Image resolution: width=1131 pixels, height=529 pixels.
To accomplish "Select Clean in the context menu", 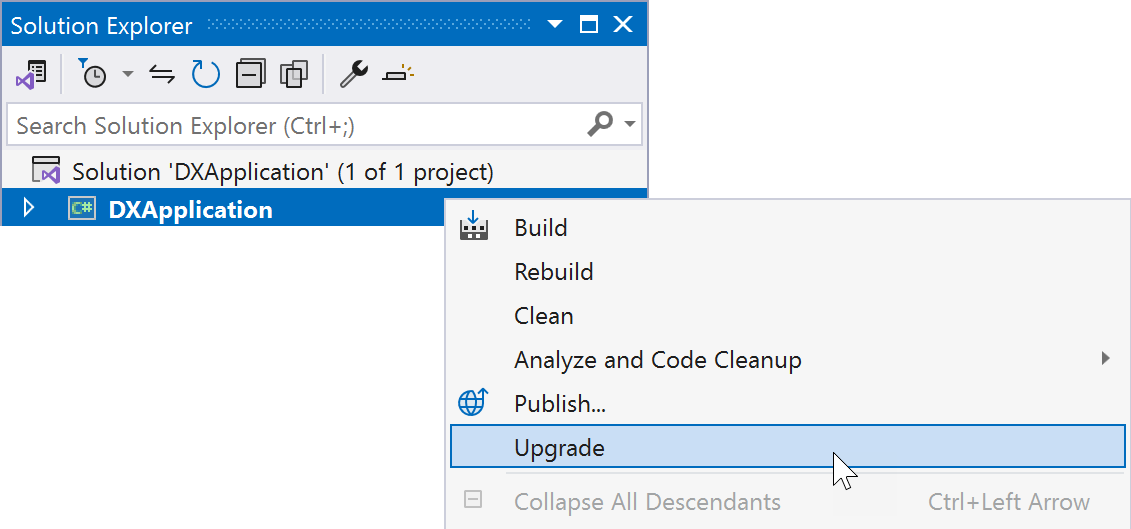I will [544, 316].
